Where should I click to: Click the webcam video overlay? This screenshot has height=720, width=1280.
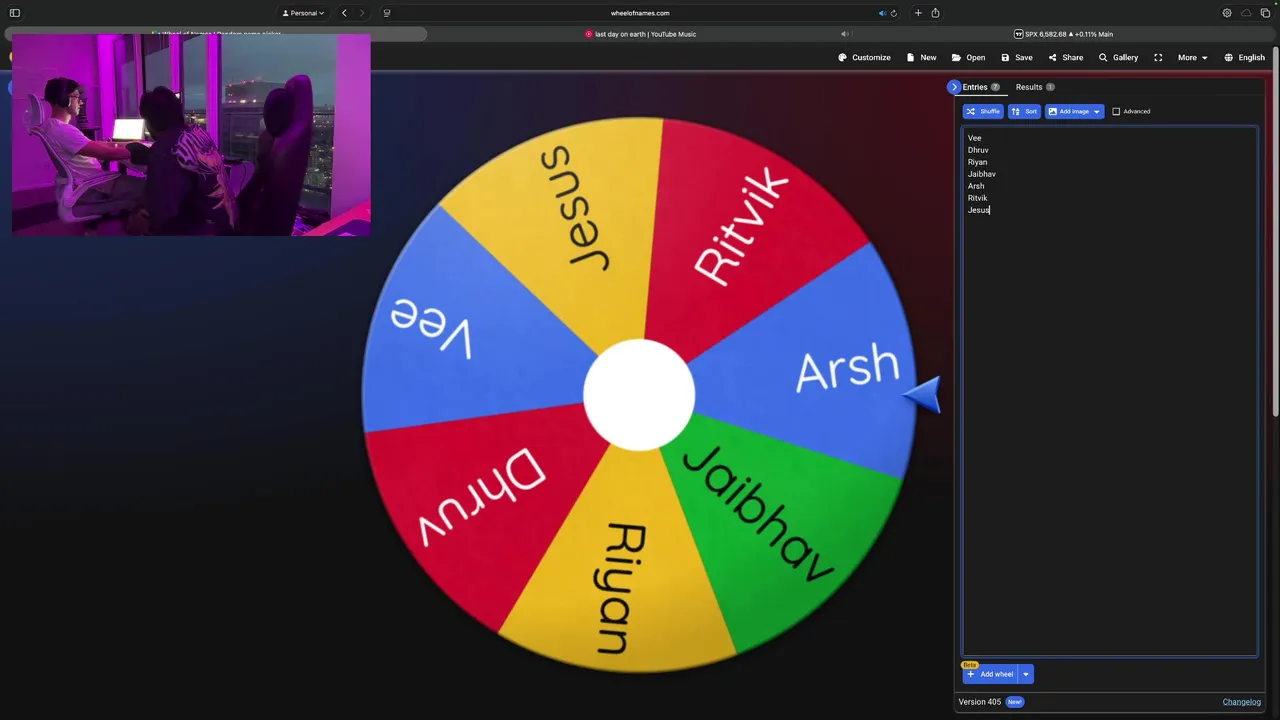coord(191,135)
